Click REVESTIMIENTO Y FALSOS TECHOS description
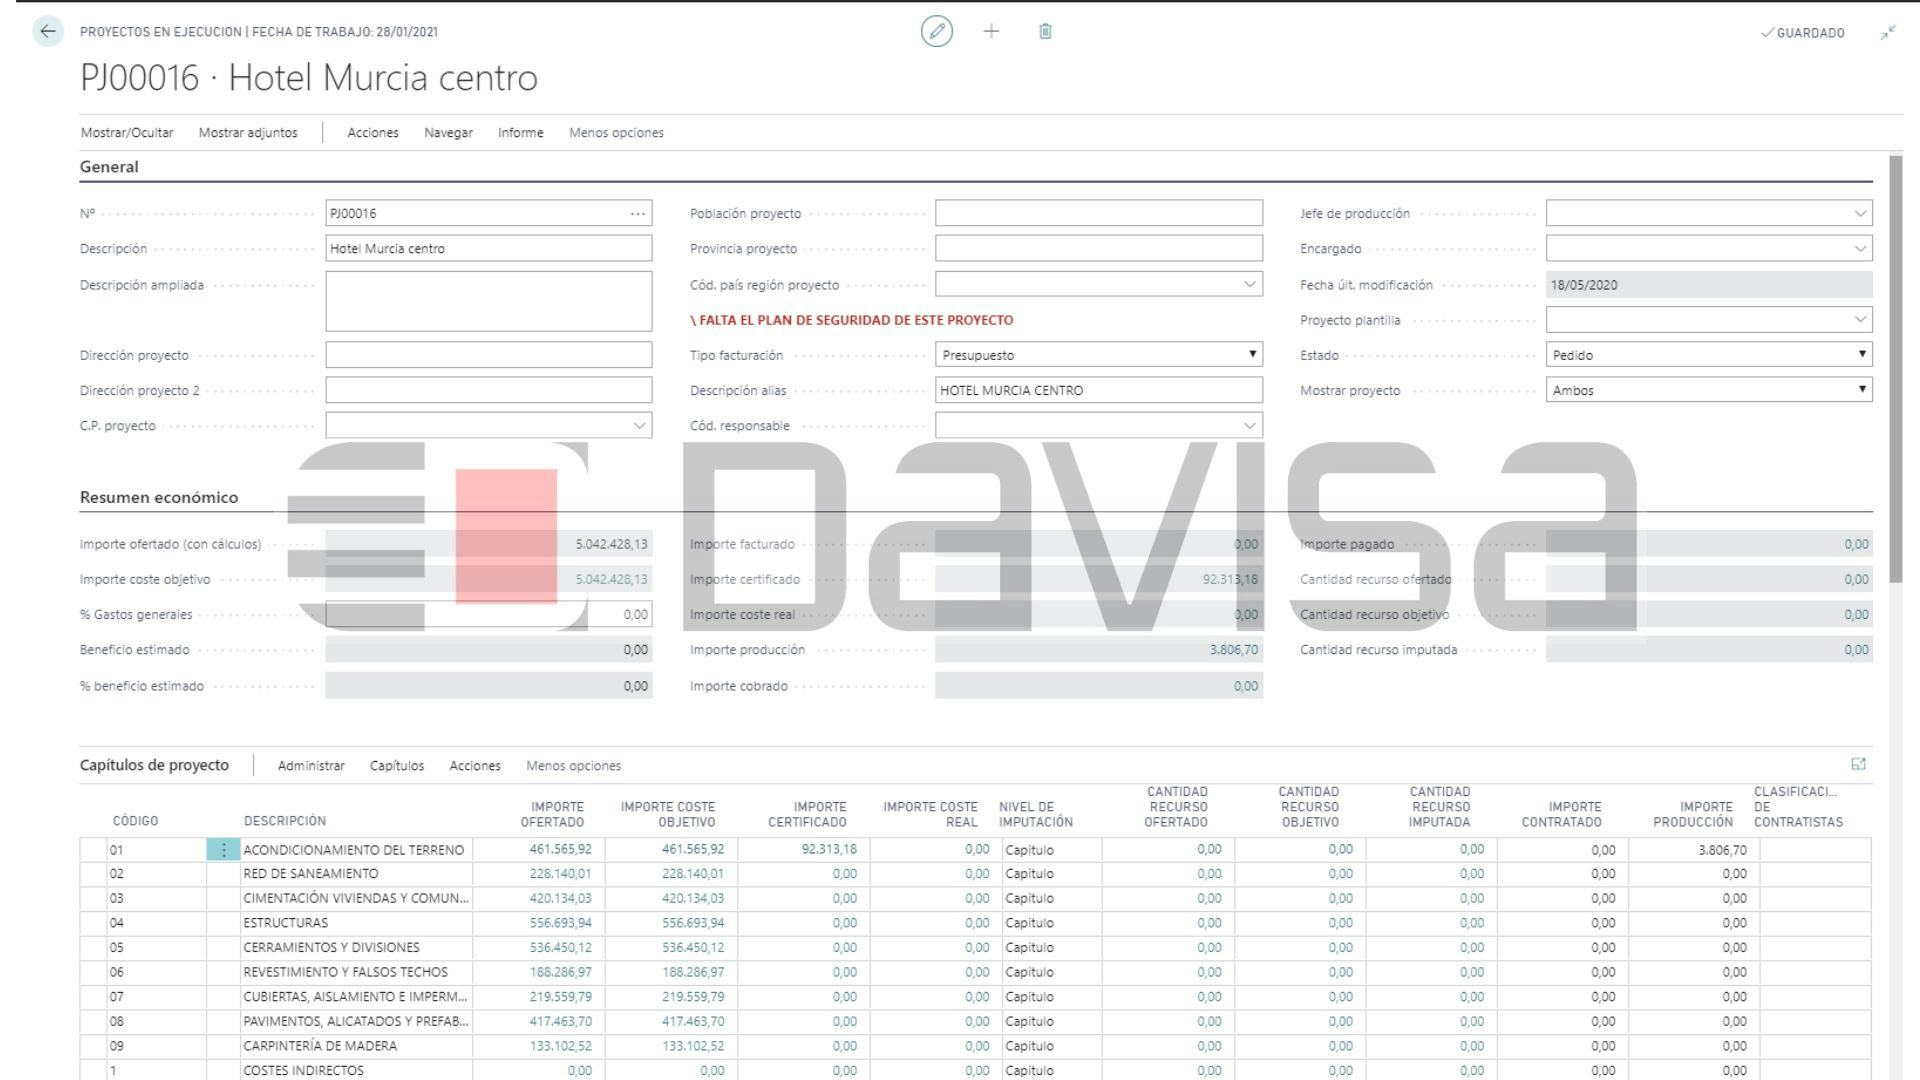The width and height of the screenshot is (1920, 1080). click(345, 972)
